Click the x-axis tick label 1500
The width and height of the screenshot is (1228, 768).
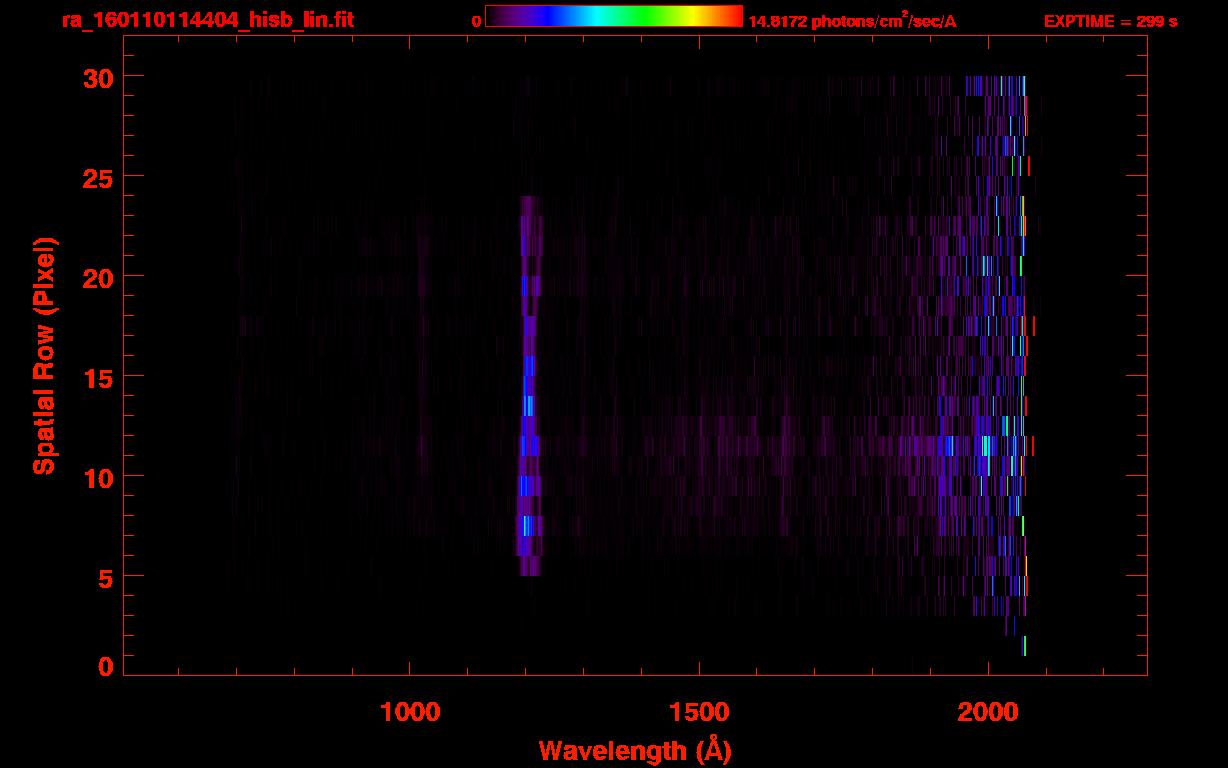699,712
